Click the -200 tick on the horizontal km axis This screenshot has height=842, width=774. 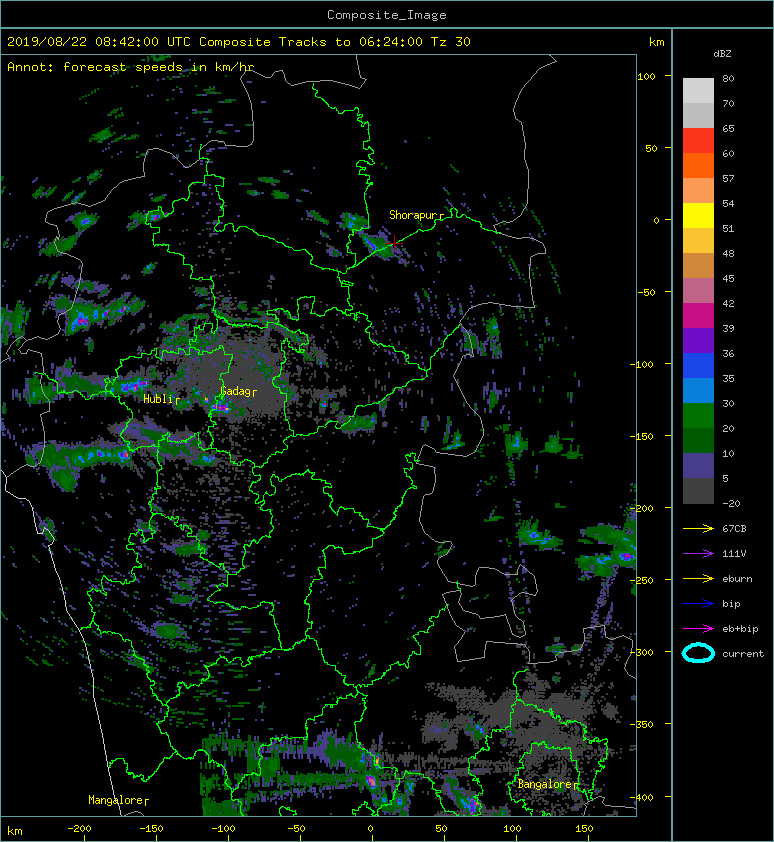79,829
